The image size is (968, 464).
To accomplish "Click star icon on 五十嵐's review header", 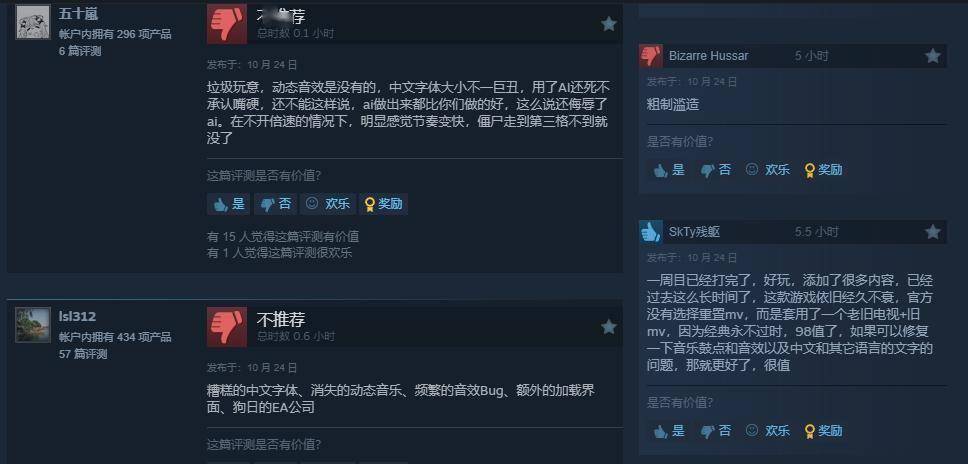I will pos(609,24).
